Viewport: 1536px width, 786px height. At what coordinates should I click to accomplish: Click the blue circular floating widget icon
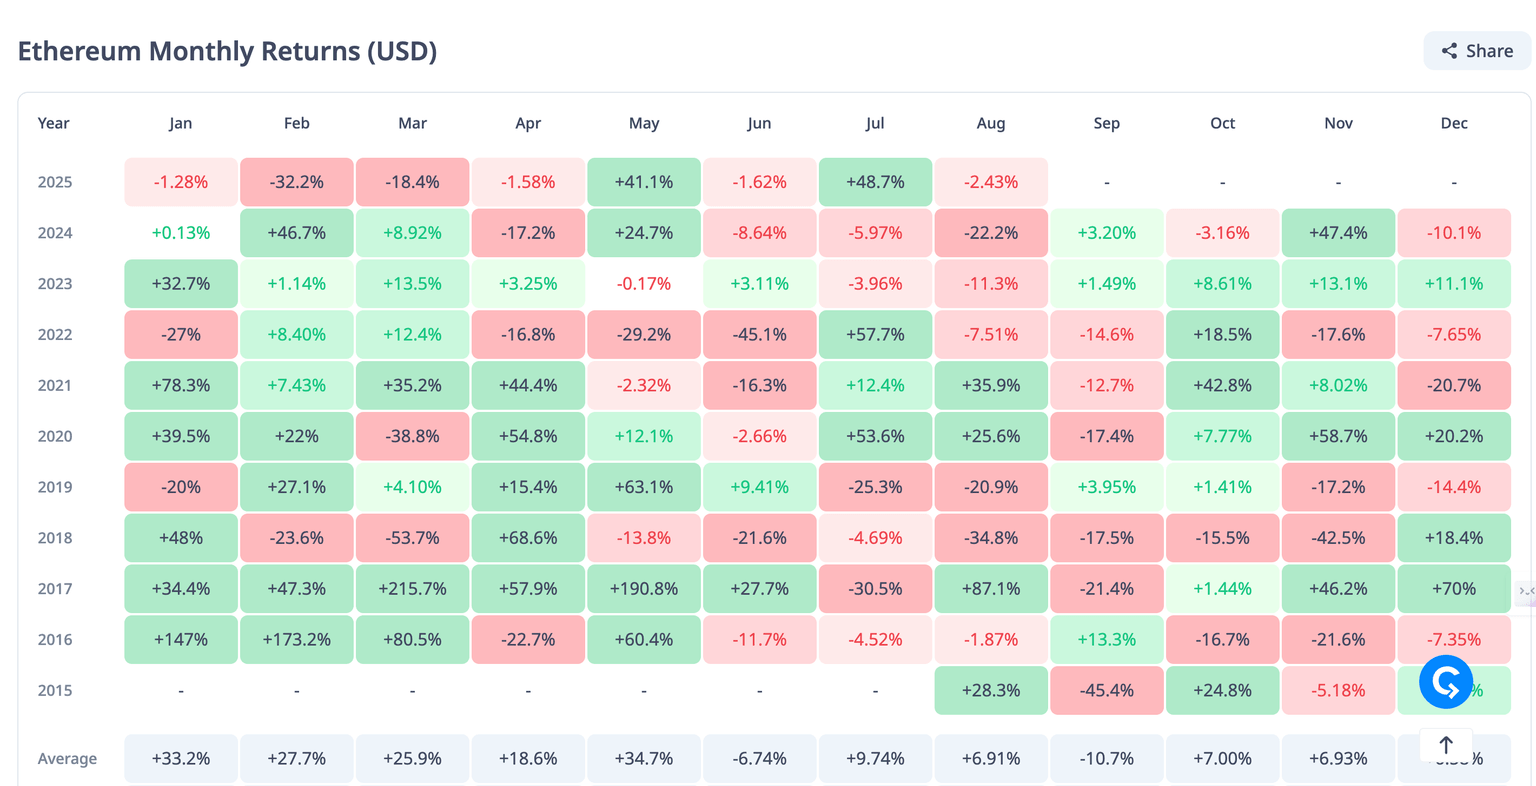pyautogui.click(x=1446, y=683)
